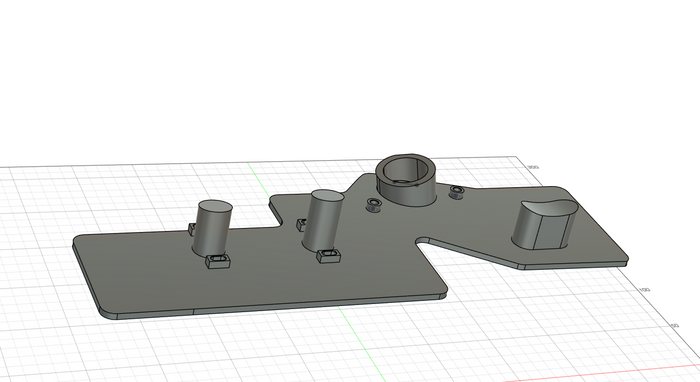Select the leftmost tall cylinder post
Image resolution: width=700 pixels, height=382 pixels.
pos(212,228)
